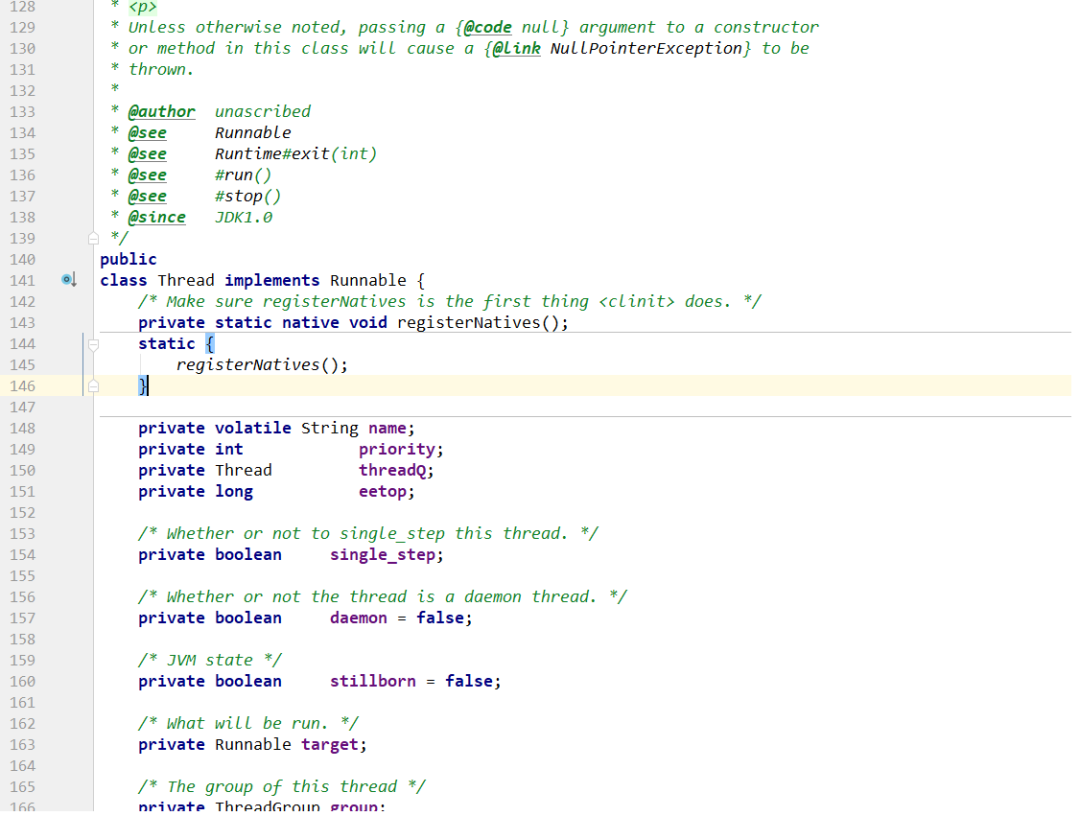
Task: Click NullPointerException in the Javadoc
Action: 646,48
